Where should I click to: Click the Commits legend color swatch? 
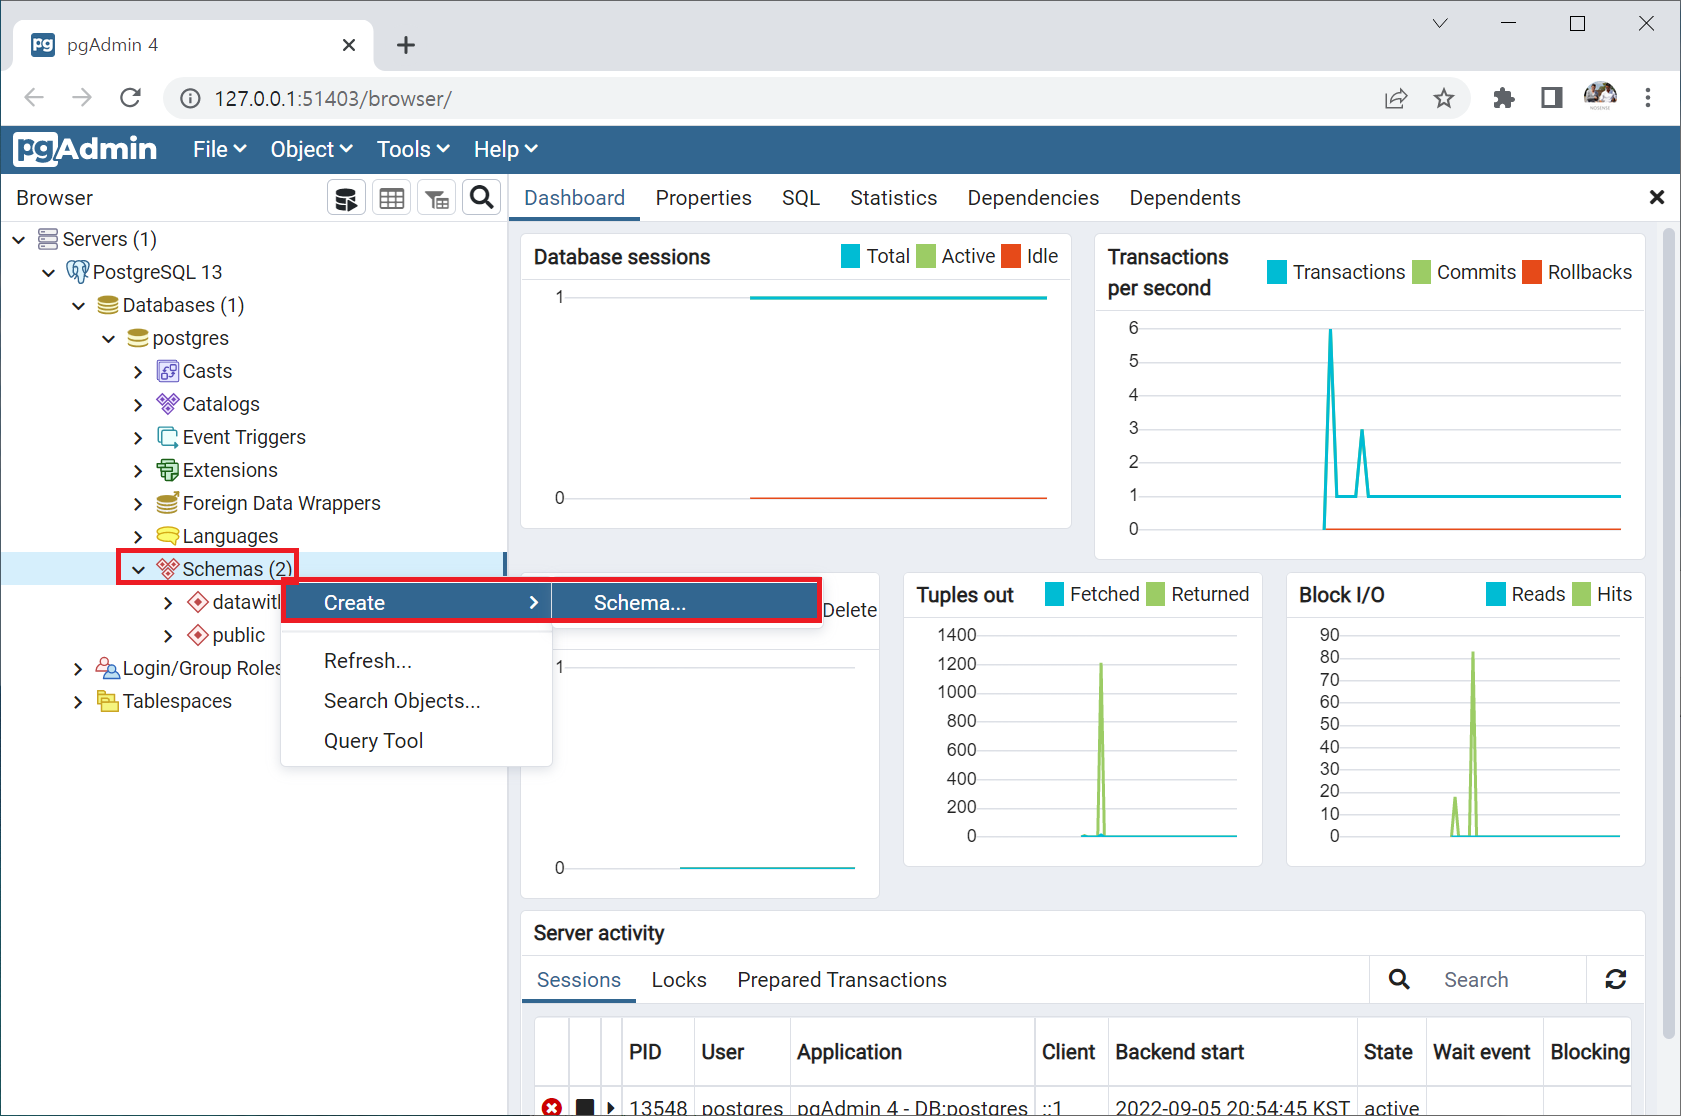click(x=1421, y=272)
